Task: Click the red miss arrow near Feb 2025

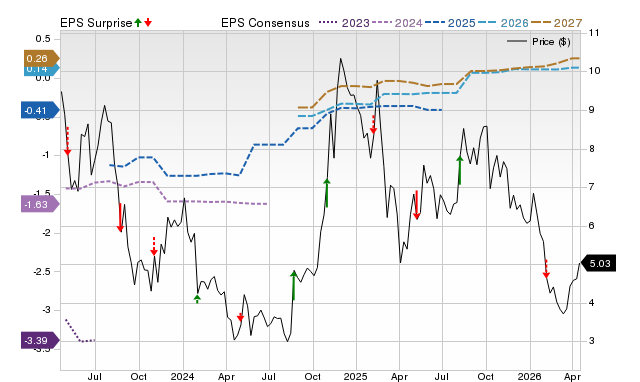Action: [x=373, y=124]
